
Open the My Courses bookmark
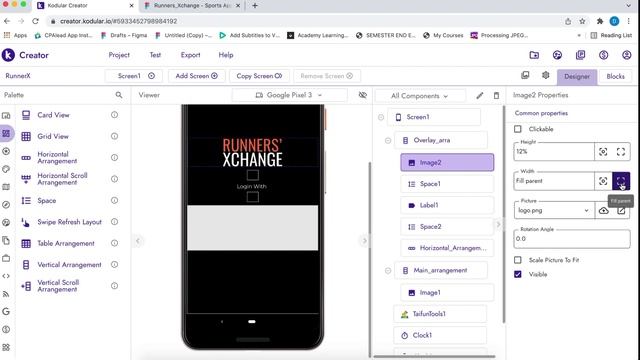pyautogui.click(x=443, y=36)
